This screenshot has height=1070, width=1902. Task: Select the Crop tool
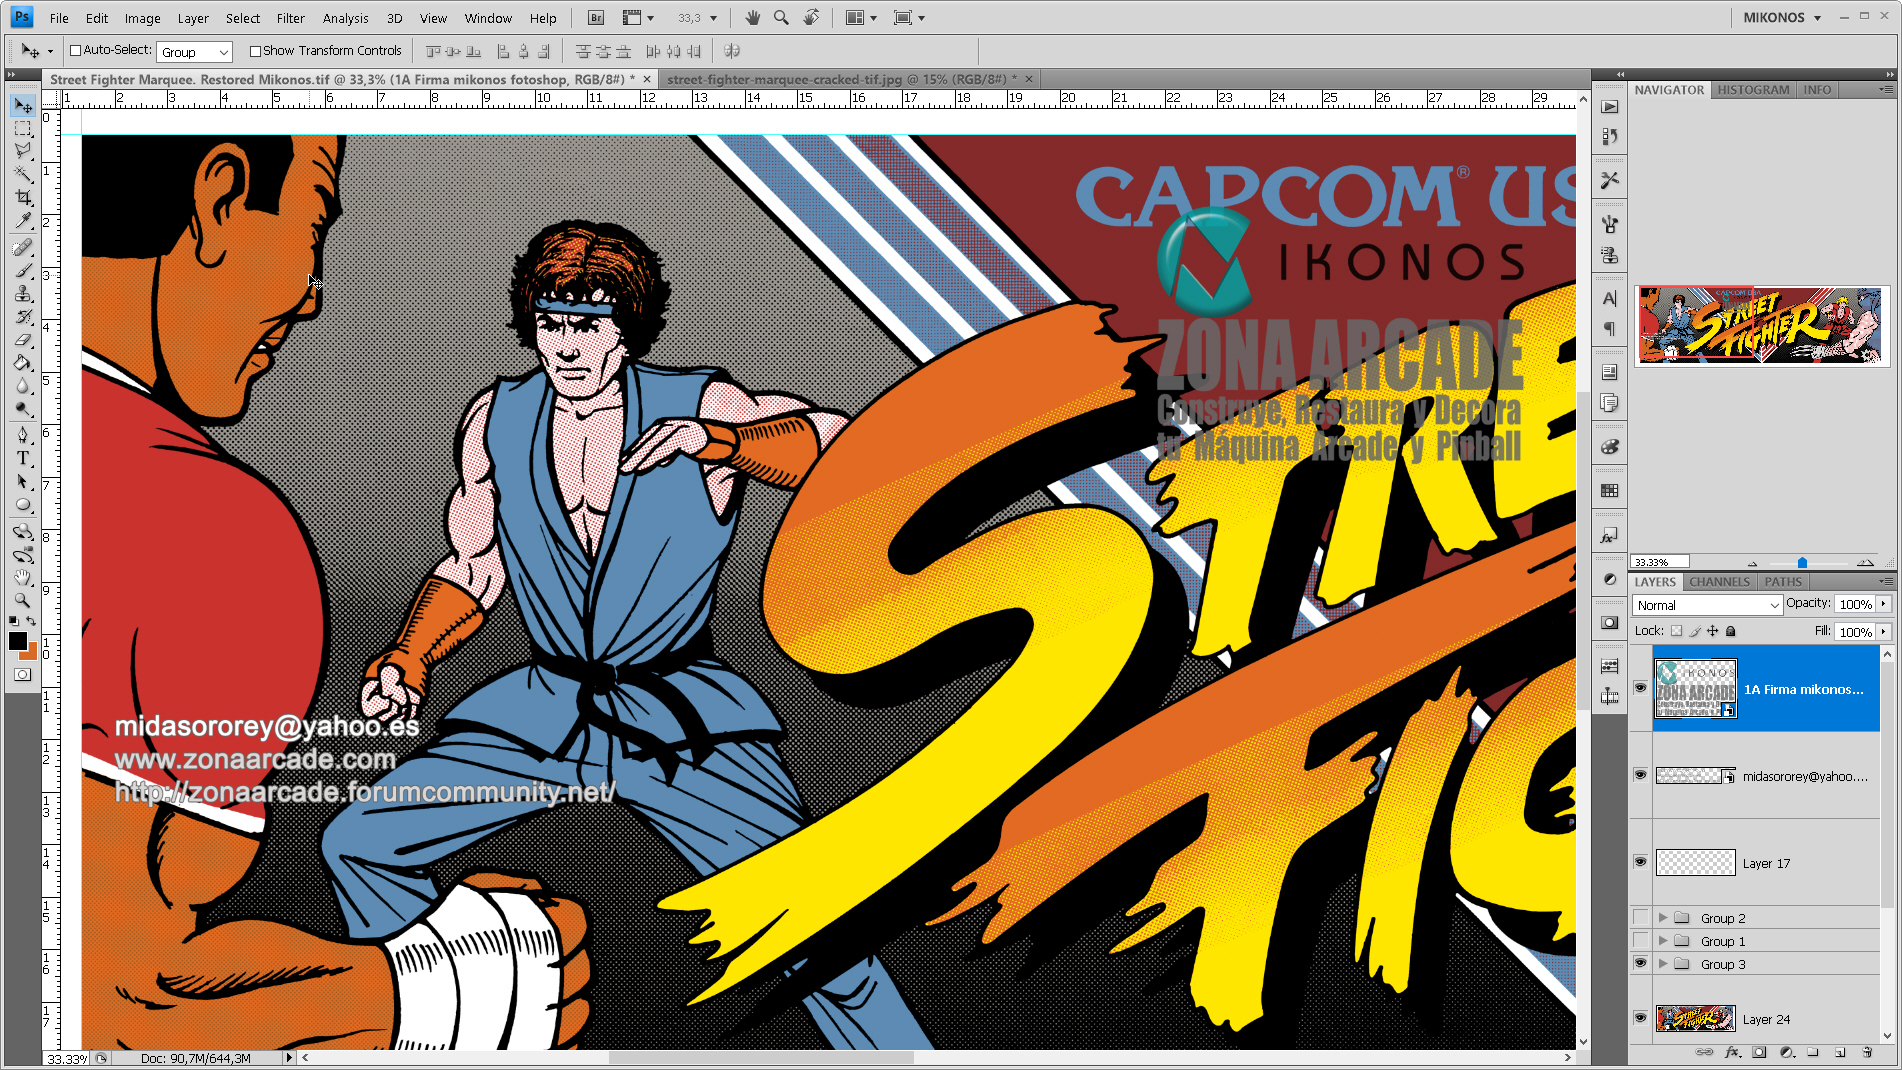click(x=23, y=198)
